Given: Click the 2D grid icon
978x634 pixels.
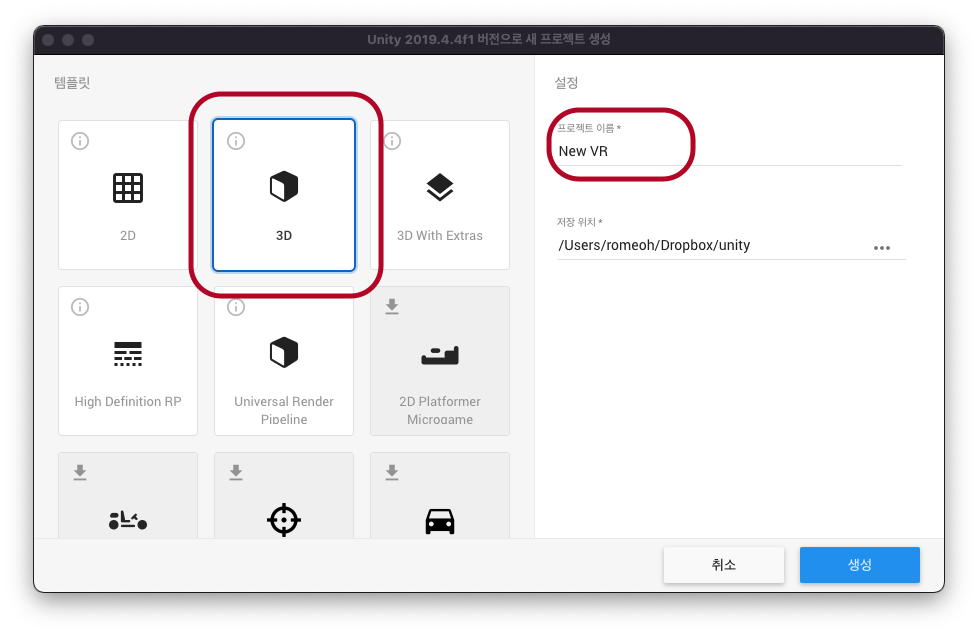Looking at the screenshot, I should tap(128, 188).
